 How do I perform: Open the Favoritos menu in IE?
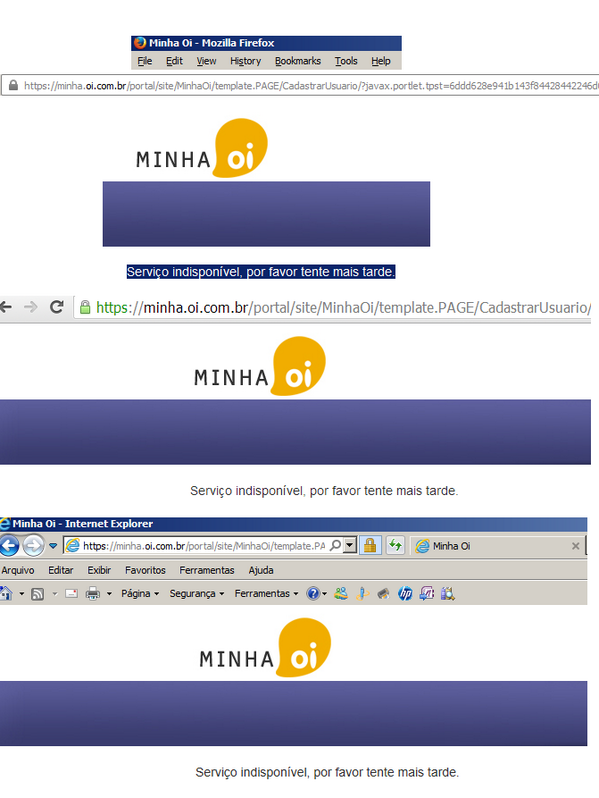point(145,570)
